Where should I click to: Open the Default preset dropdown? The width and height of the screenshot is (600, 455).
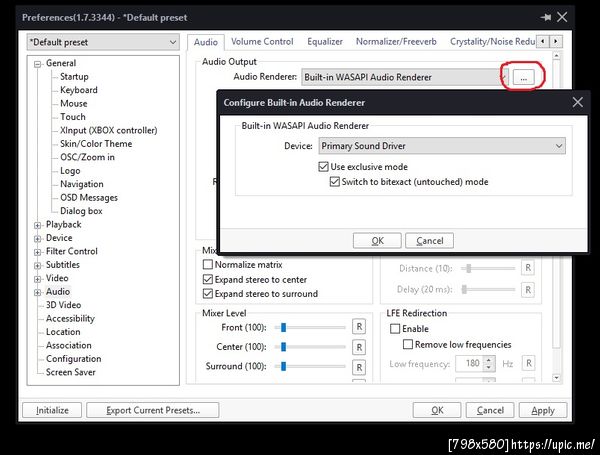click(103, 42)
